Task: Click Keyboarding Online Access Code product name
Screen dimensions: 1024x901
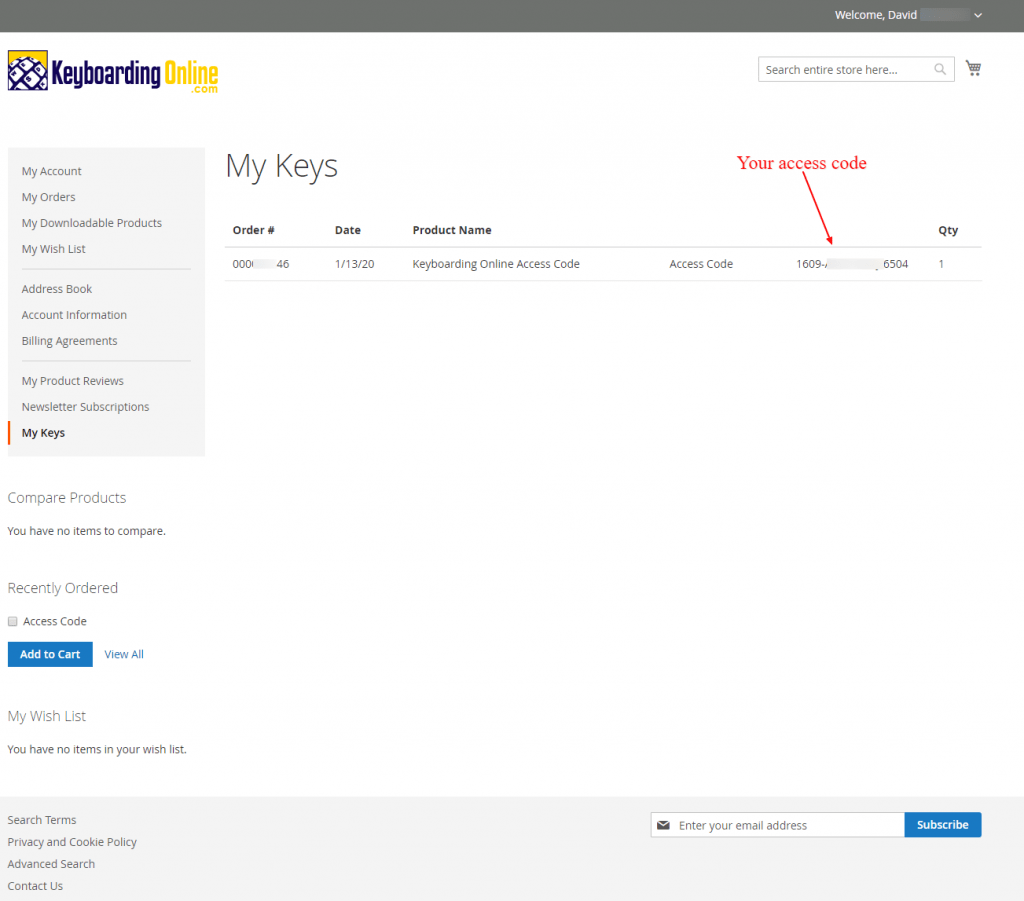Action: 496,264
